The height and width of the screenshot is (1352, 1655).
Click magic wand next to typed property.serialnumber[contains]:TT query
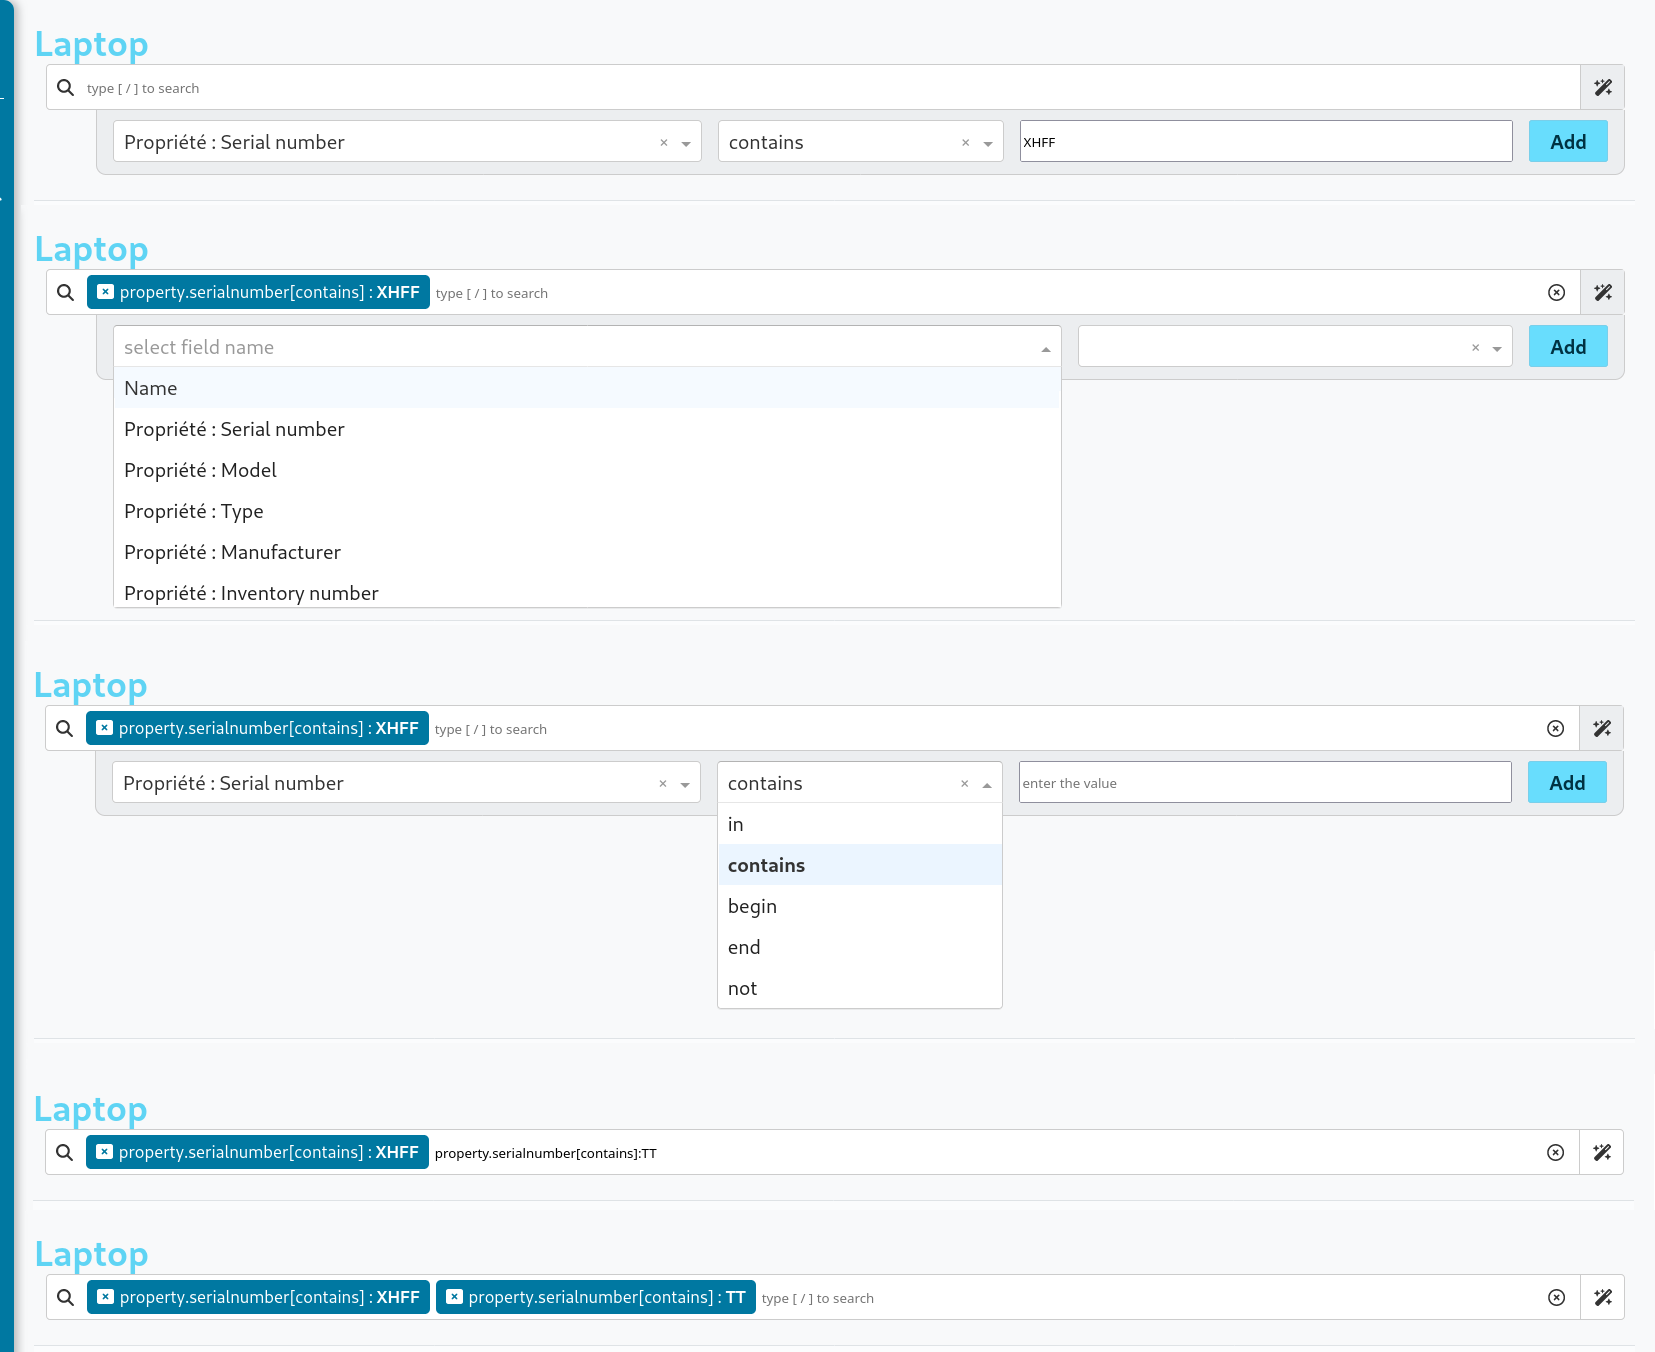(1601, 1152)
